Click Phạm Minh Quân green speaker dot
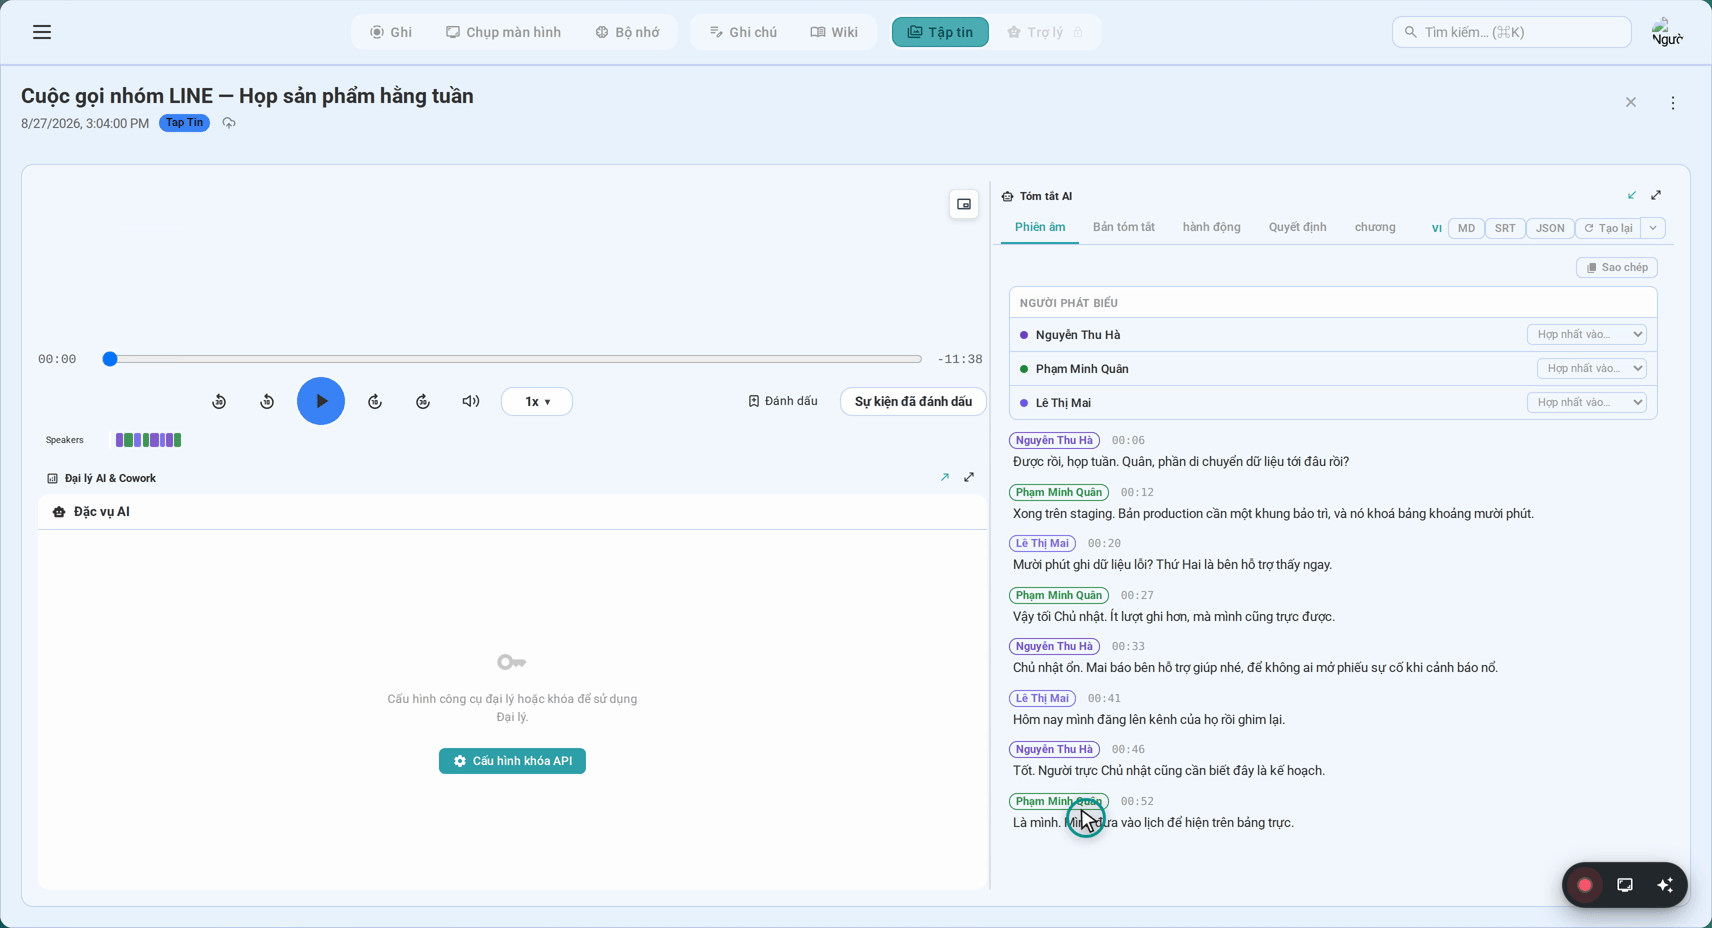1712x928 pixels. tap(1024, 369)
